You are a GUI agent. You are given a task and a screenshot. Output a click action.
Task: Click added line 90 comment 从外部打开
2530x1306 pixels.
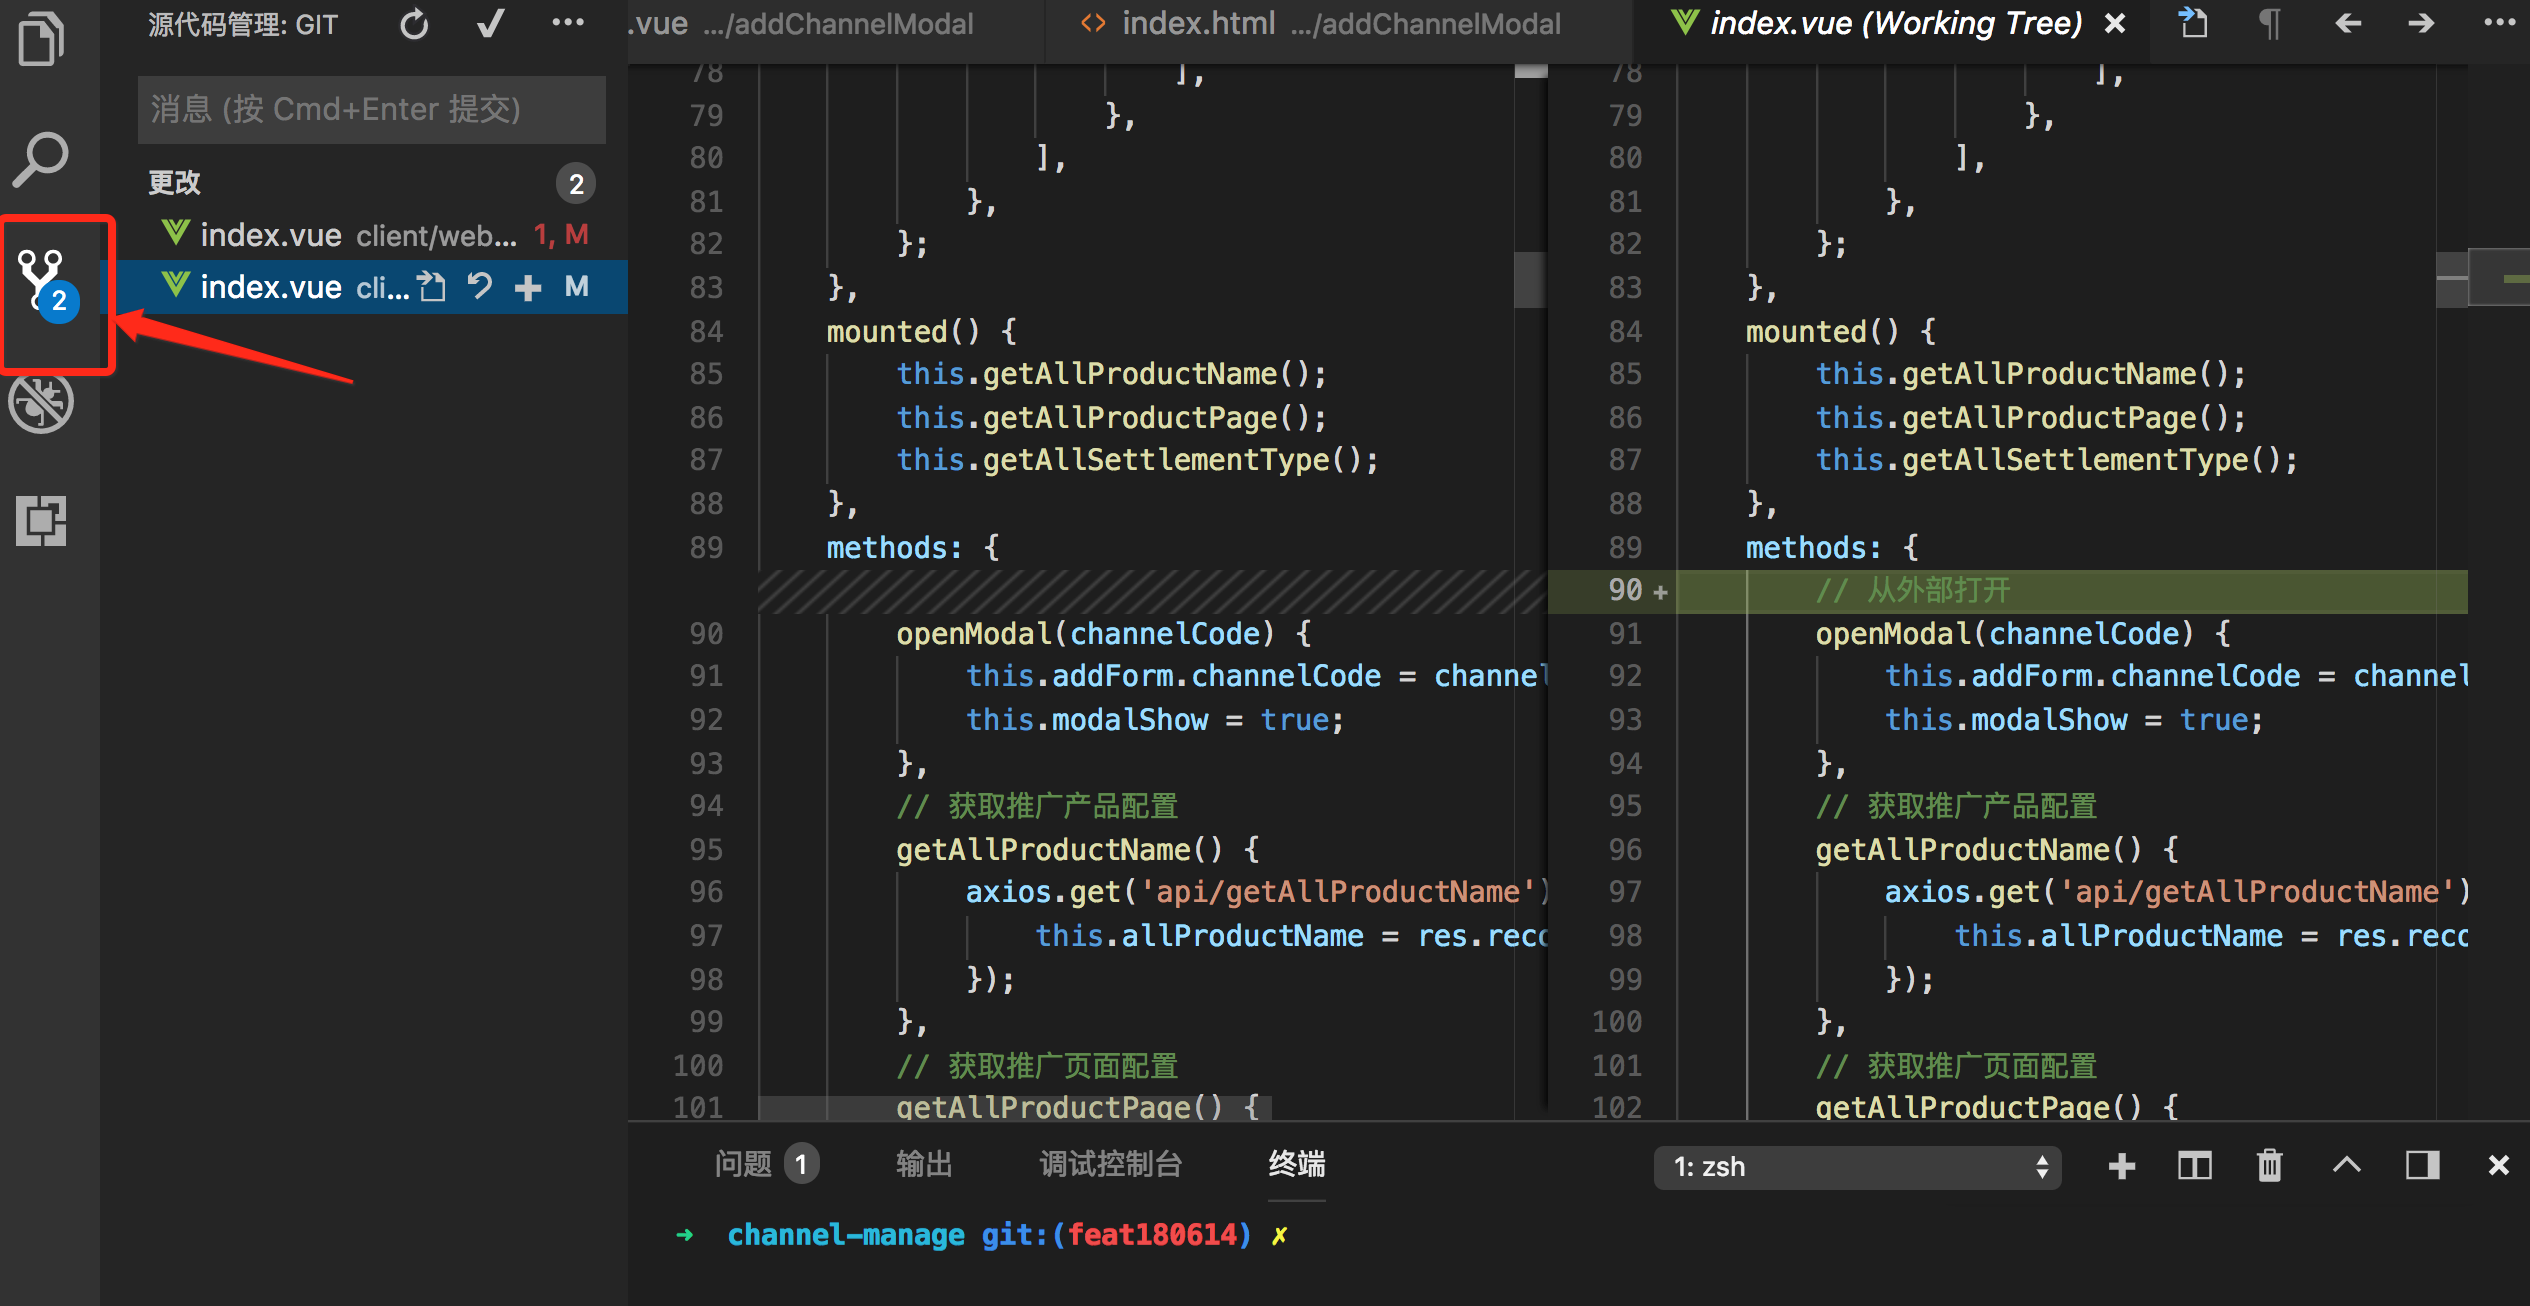pos(1913,590)
